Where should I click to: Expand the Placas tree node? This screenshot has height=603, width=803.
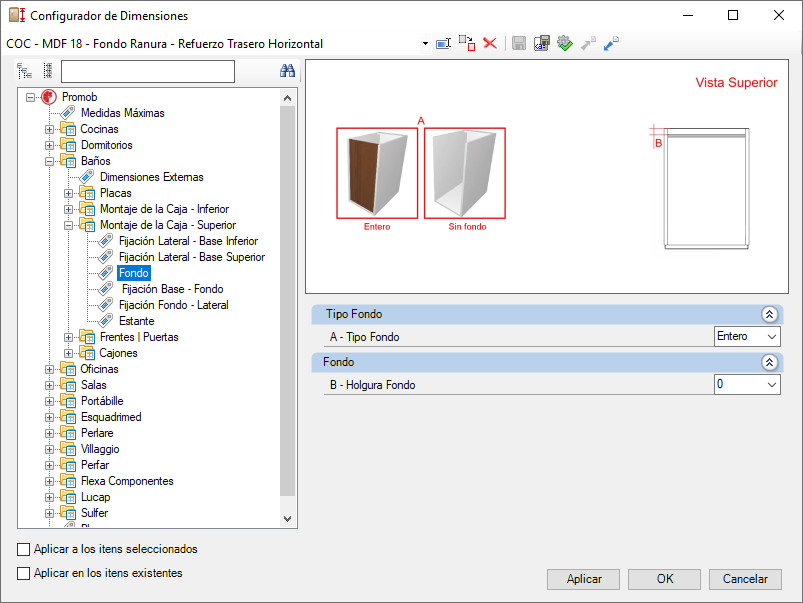tap(68, 193)
